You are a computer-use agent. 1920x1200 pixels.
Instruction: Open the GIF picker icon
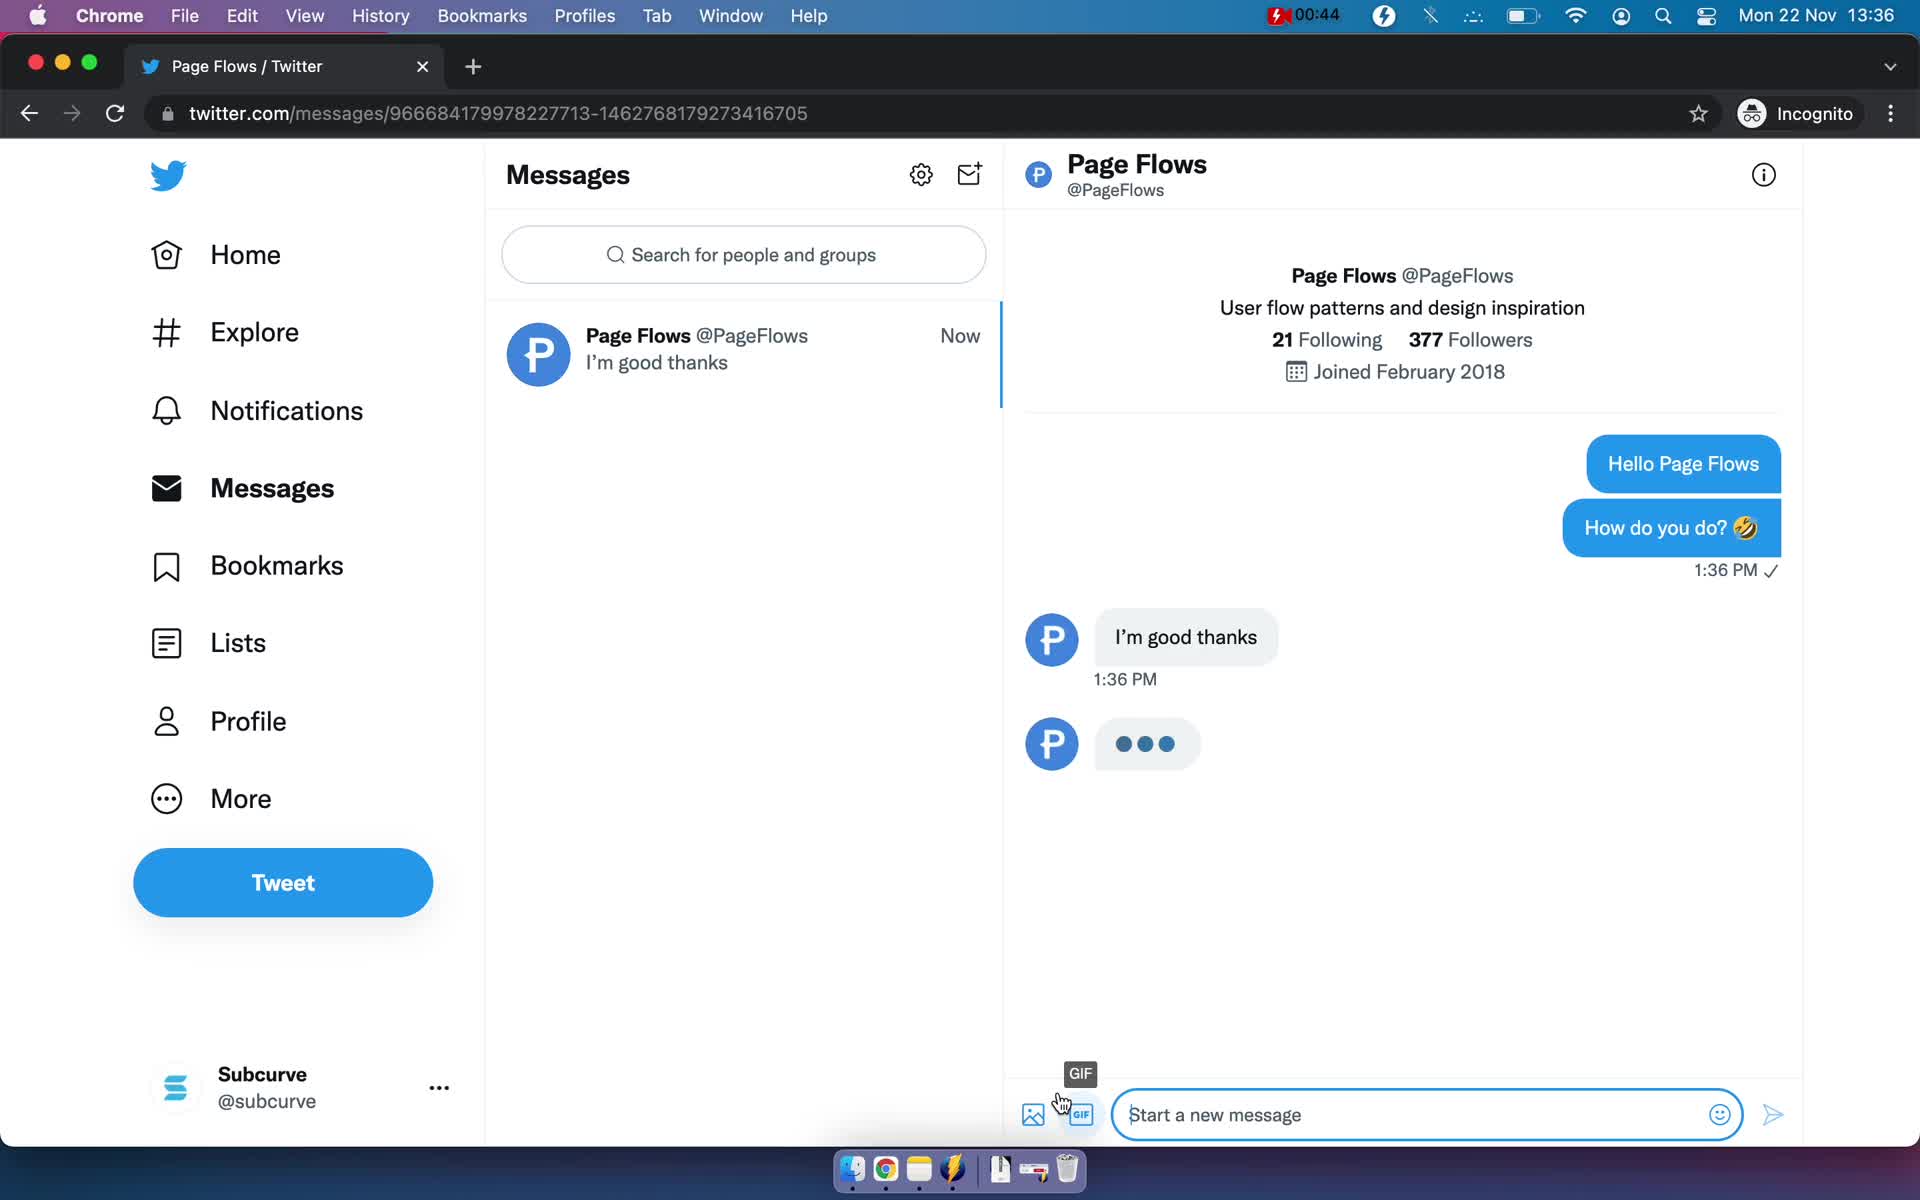(1081, 1114)
